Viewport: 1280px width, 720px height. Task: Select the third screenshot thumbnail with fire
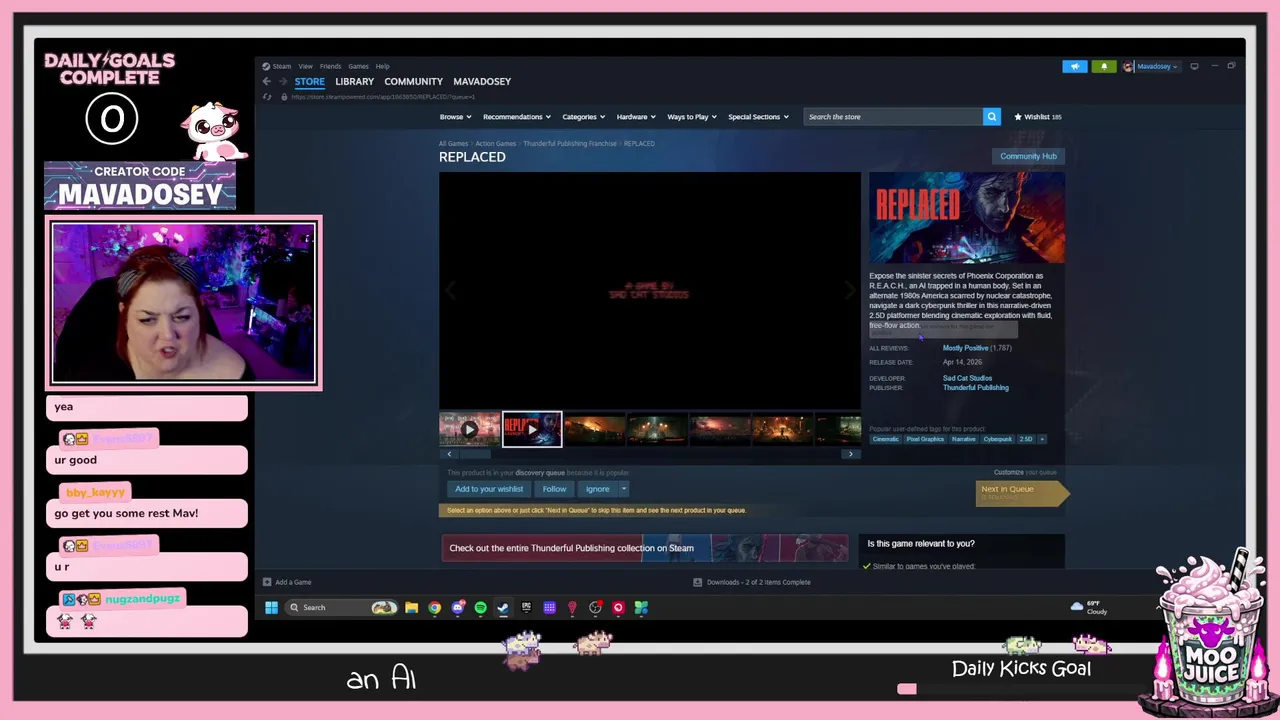point(594,429)
